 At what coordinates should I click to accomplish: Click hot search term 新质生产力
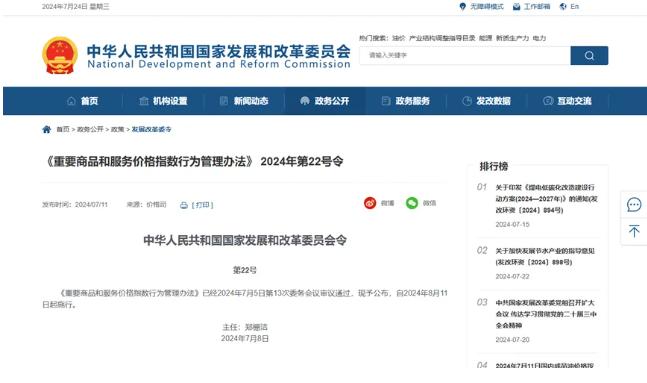click(x=512, y=38)
